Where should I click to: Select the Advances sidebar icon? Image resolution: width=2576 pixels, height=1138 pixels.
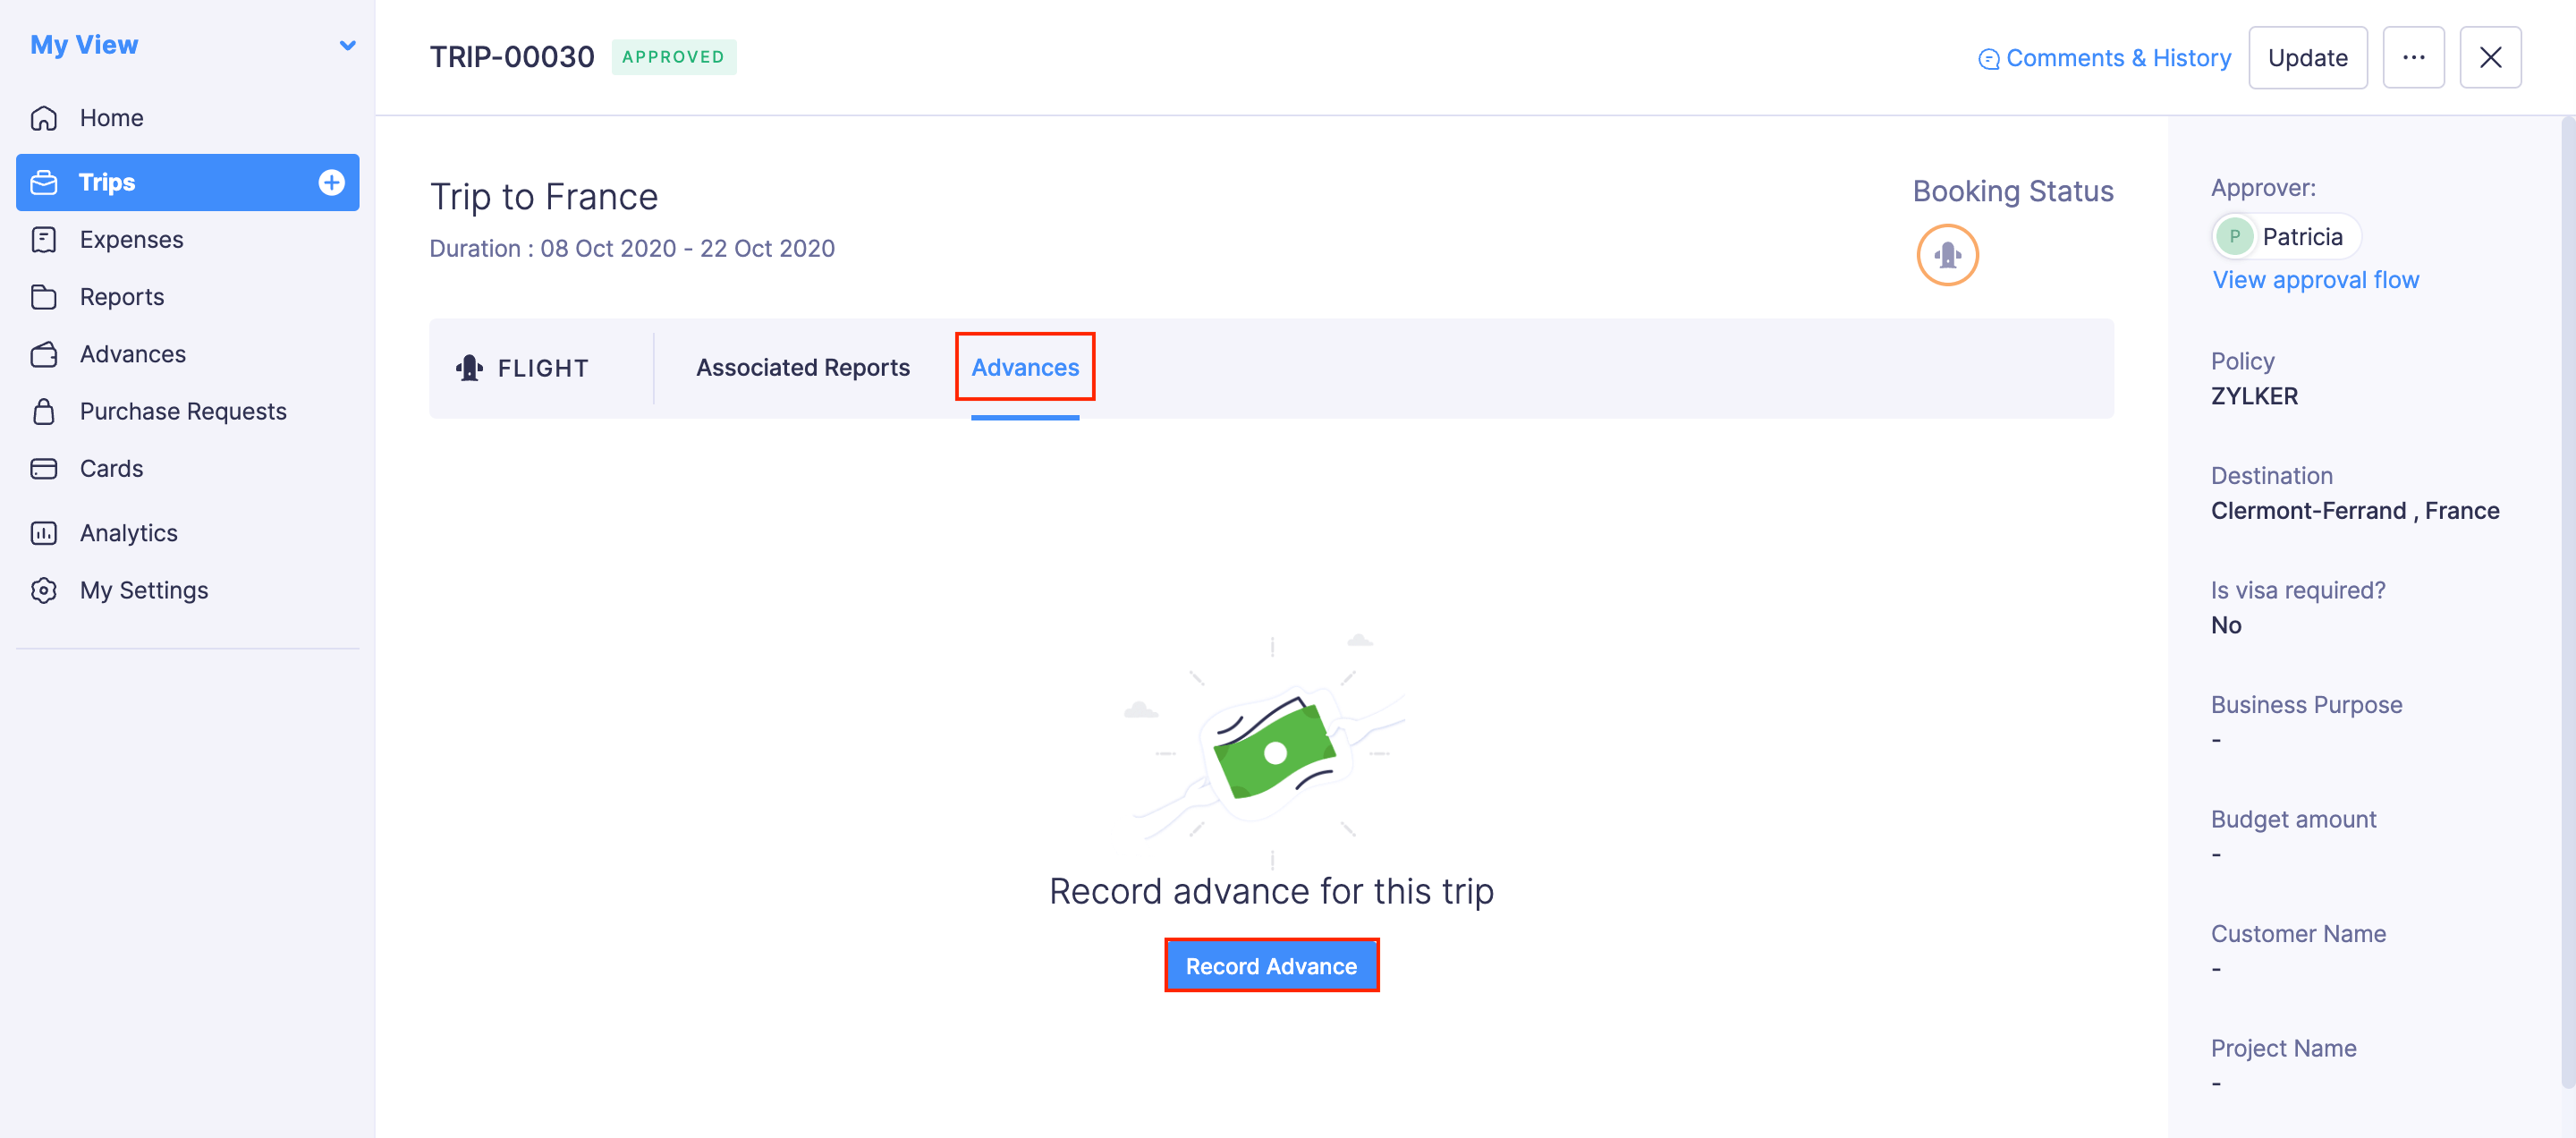[x=44, y=353]
